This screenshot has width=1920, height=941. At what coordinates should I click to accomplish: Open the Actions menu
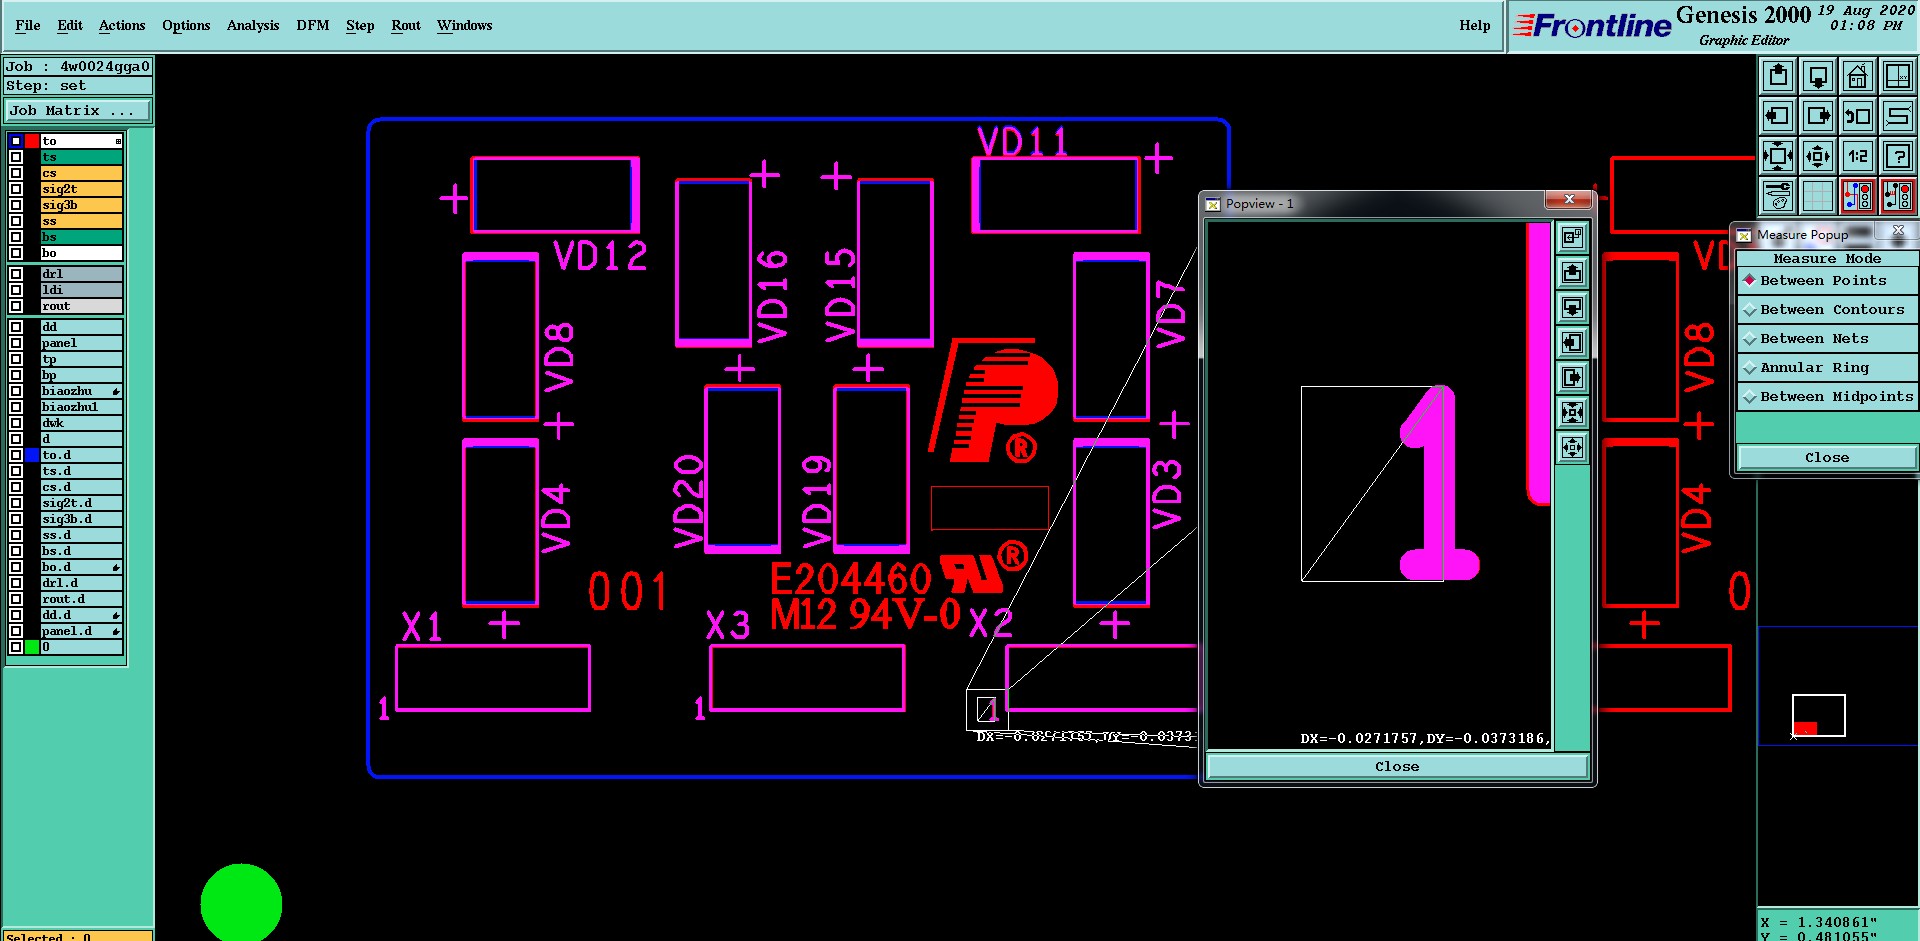click(x=122, y=25)
